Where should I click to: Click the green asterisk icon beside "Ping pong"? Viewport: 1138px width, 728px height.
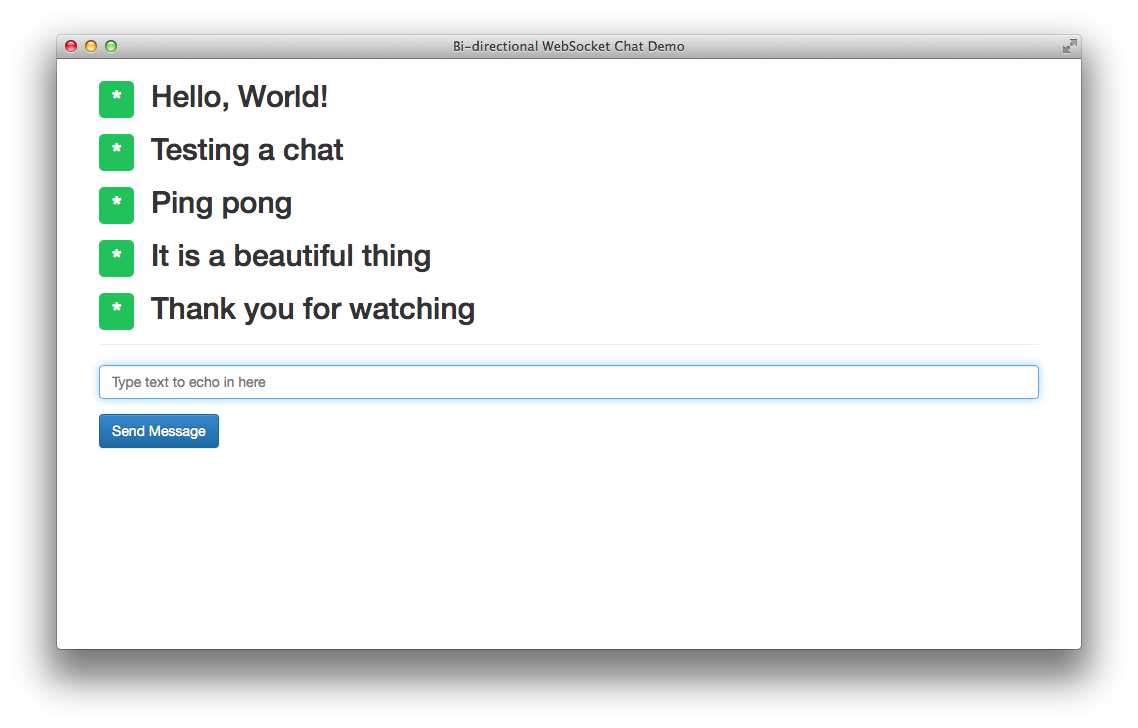(116, 205)
